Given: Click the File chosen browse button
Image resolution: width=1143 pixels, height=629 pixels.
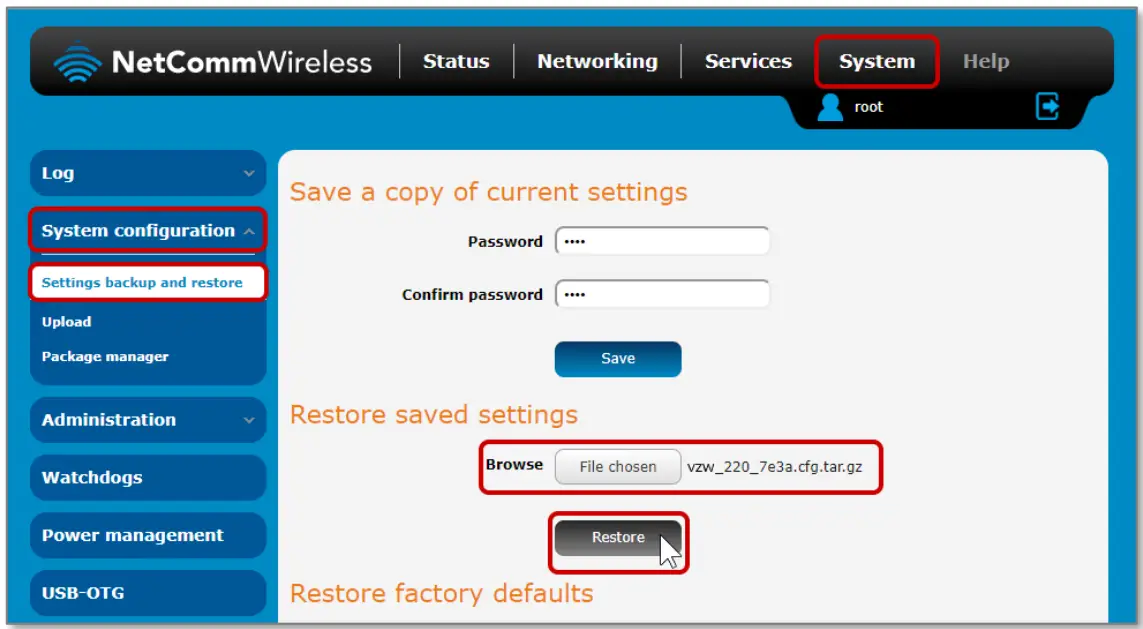Looking at the screenshot, I should (x=618, y=466).
